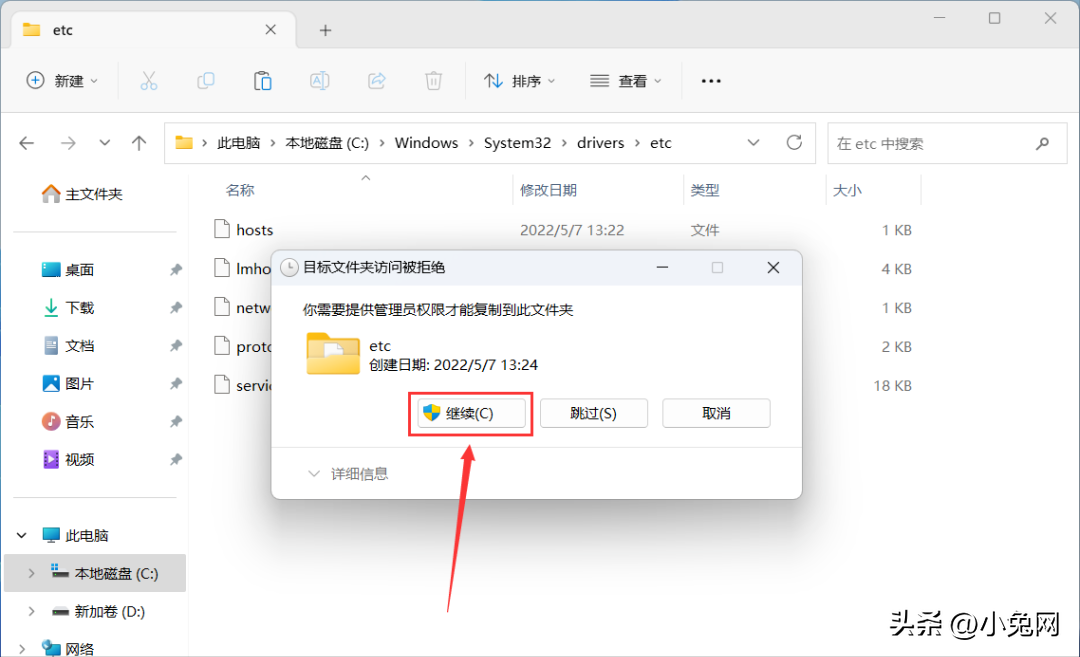1080x657 pixels.
Task: Click the Share icon in toolbar
Action: point(377,81)
